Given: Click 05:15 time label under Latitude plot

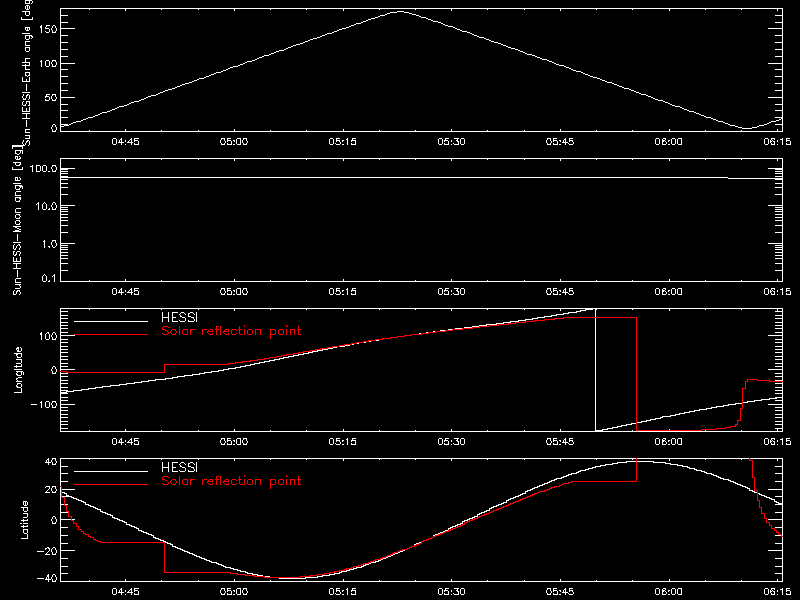Looking at the screenshot, I should (343, 591).
